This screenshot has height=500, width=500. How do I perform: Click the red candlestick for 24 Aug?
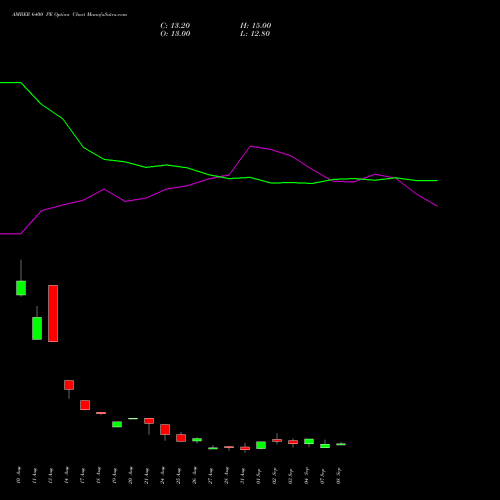pyautogui.click(x=165, y=430)
